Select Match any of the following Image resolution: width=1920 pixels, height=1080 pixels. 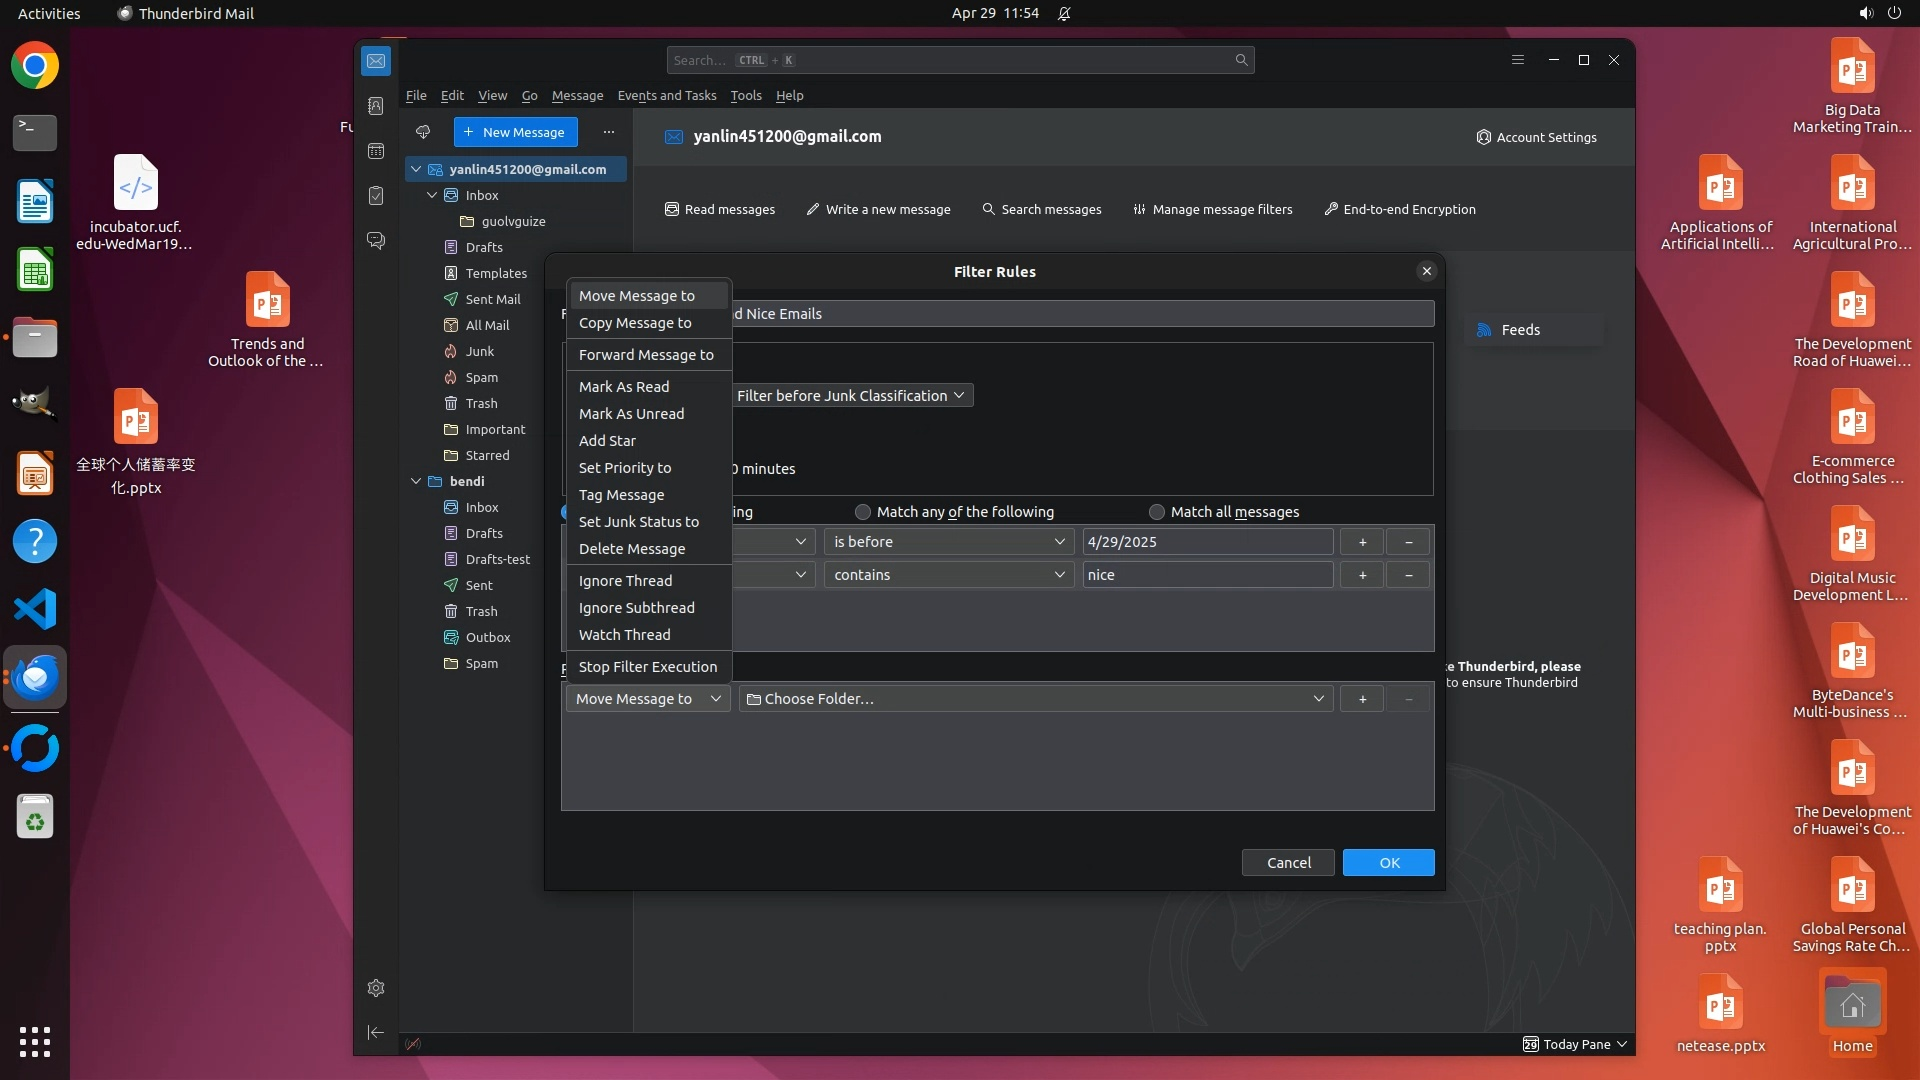(863, 512)
